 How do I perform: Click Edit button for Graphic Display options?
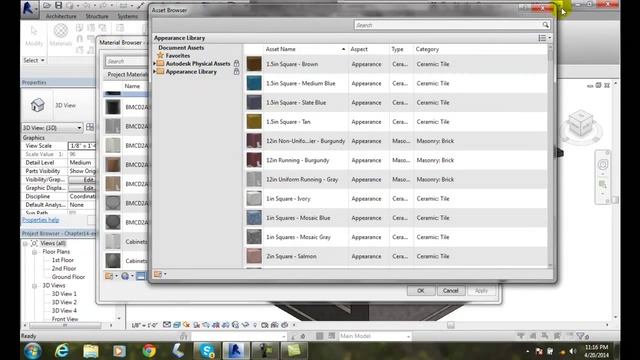pyautogui.click(x=82, y=188)
